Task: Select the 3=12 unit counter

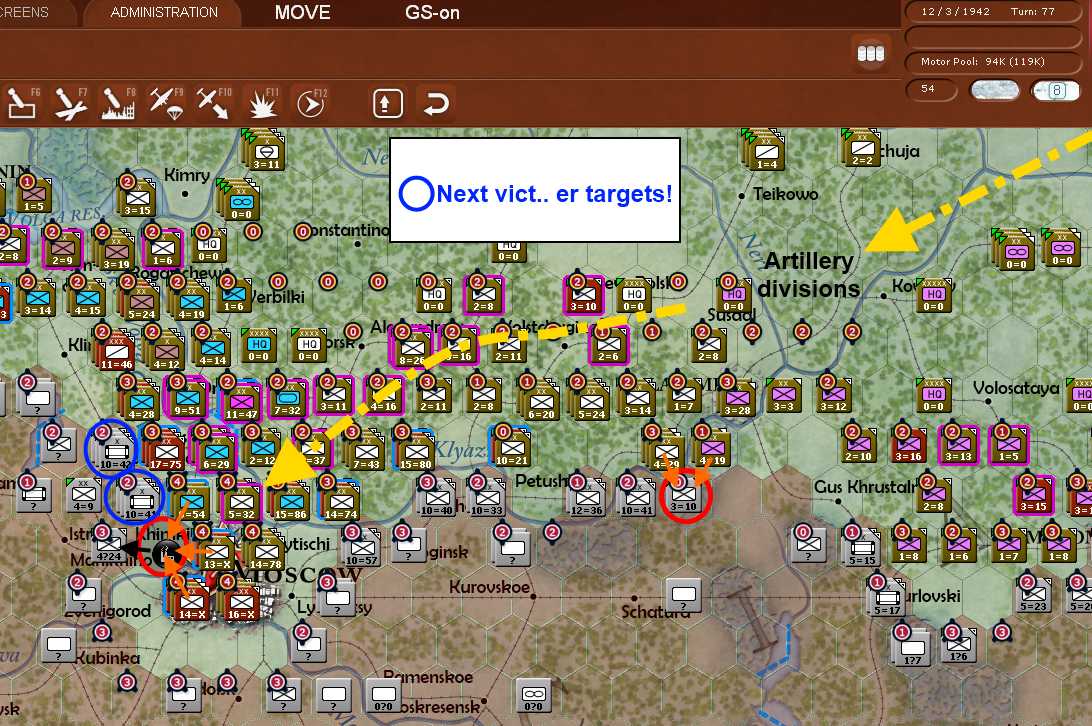Action: tap(834, 394)
